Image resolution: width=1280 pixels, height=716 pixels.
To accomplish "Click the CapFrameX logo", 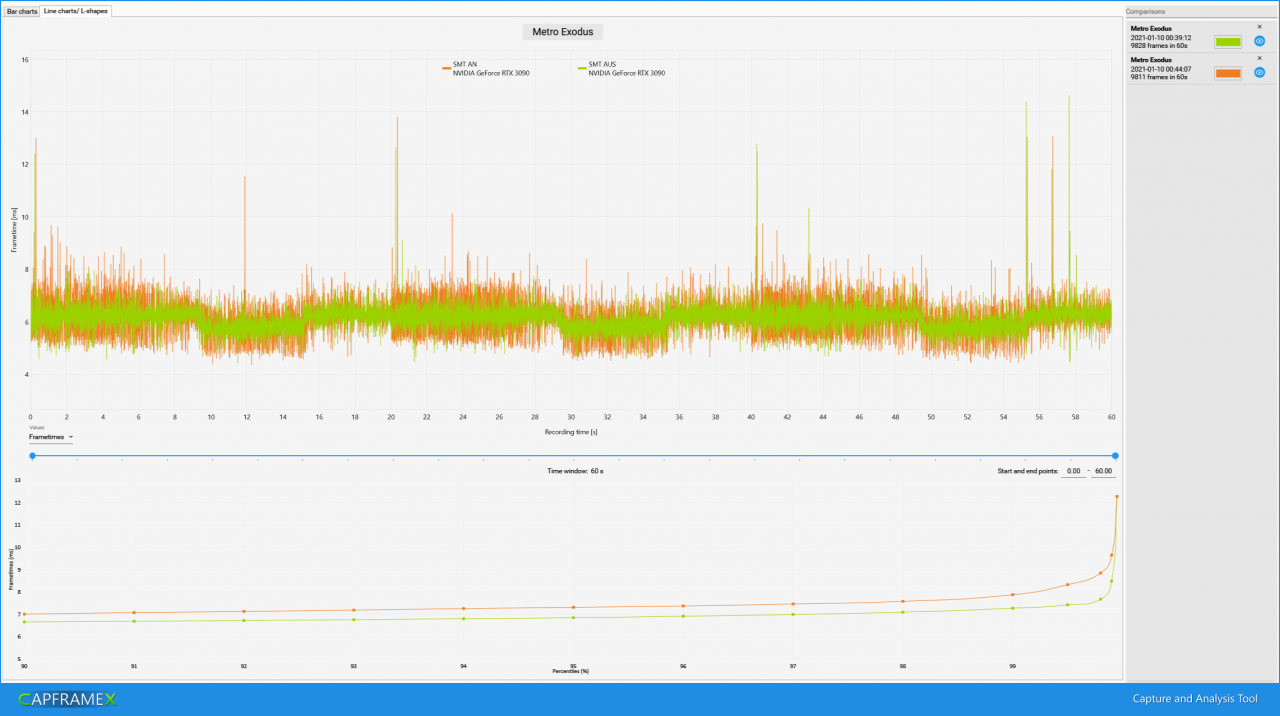I will [67, 699].
